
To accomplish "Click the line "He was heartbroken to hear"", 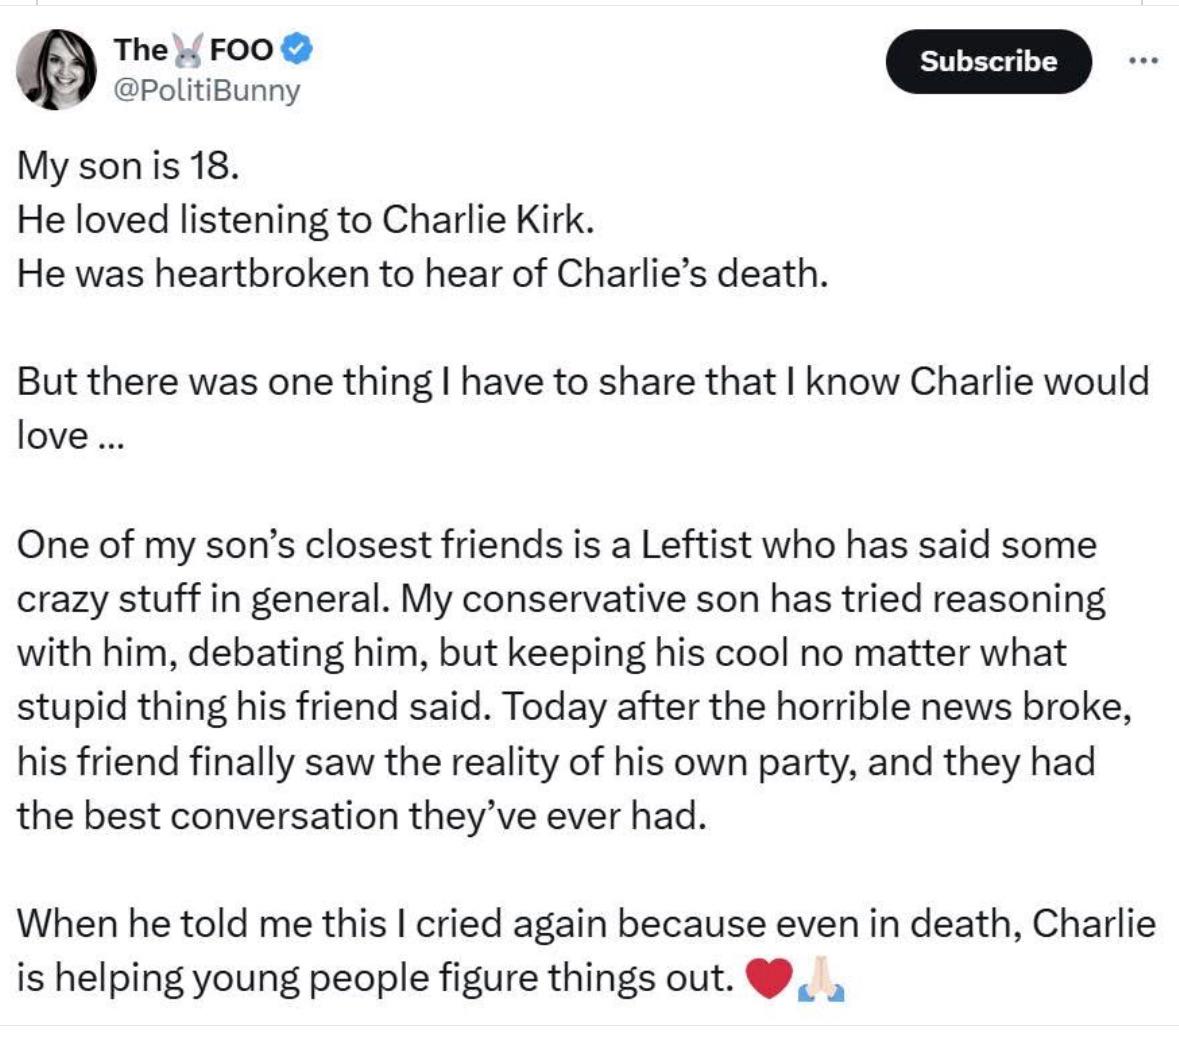I will click(423, 274).
